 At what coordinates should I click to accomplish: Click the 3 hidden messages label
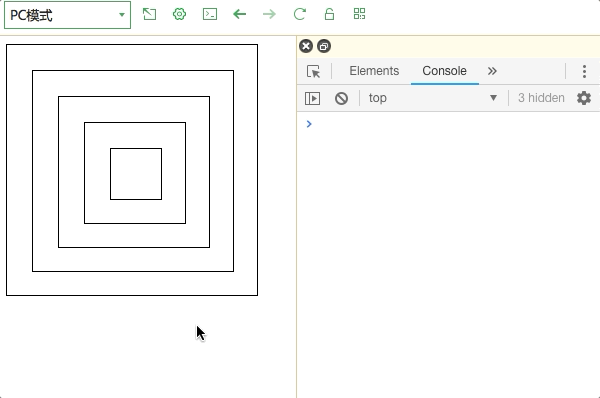[541, 98]
